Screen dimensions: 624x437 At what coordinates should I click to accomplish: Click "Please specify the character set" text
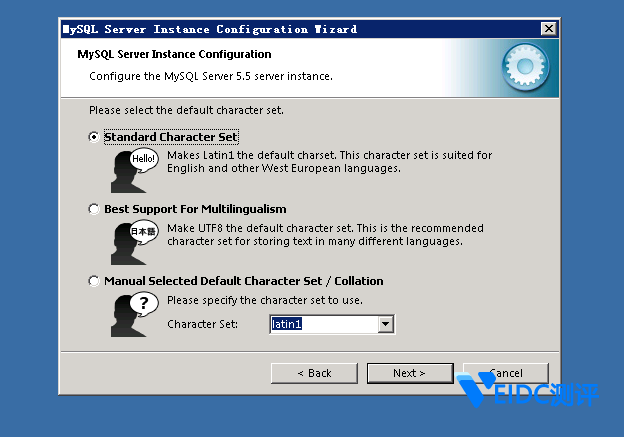point(264,300)
